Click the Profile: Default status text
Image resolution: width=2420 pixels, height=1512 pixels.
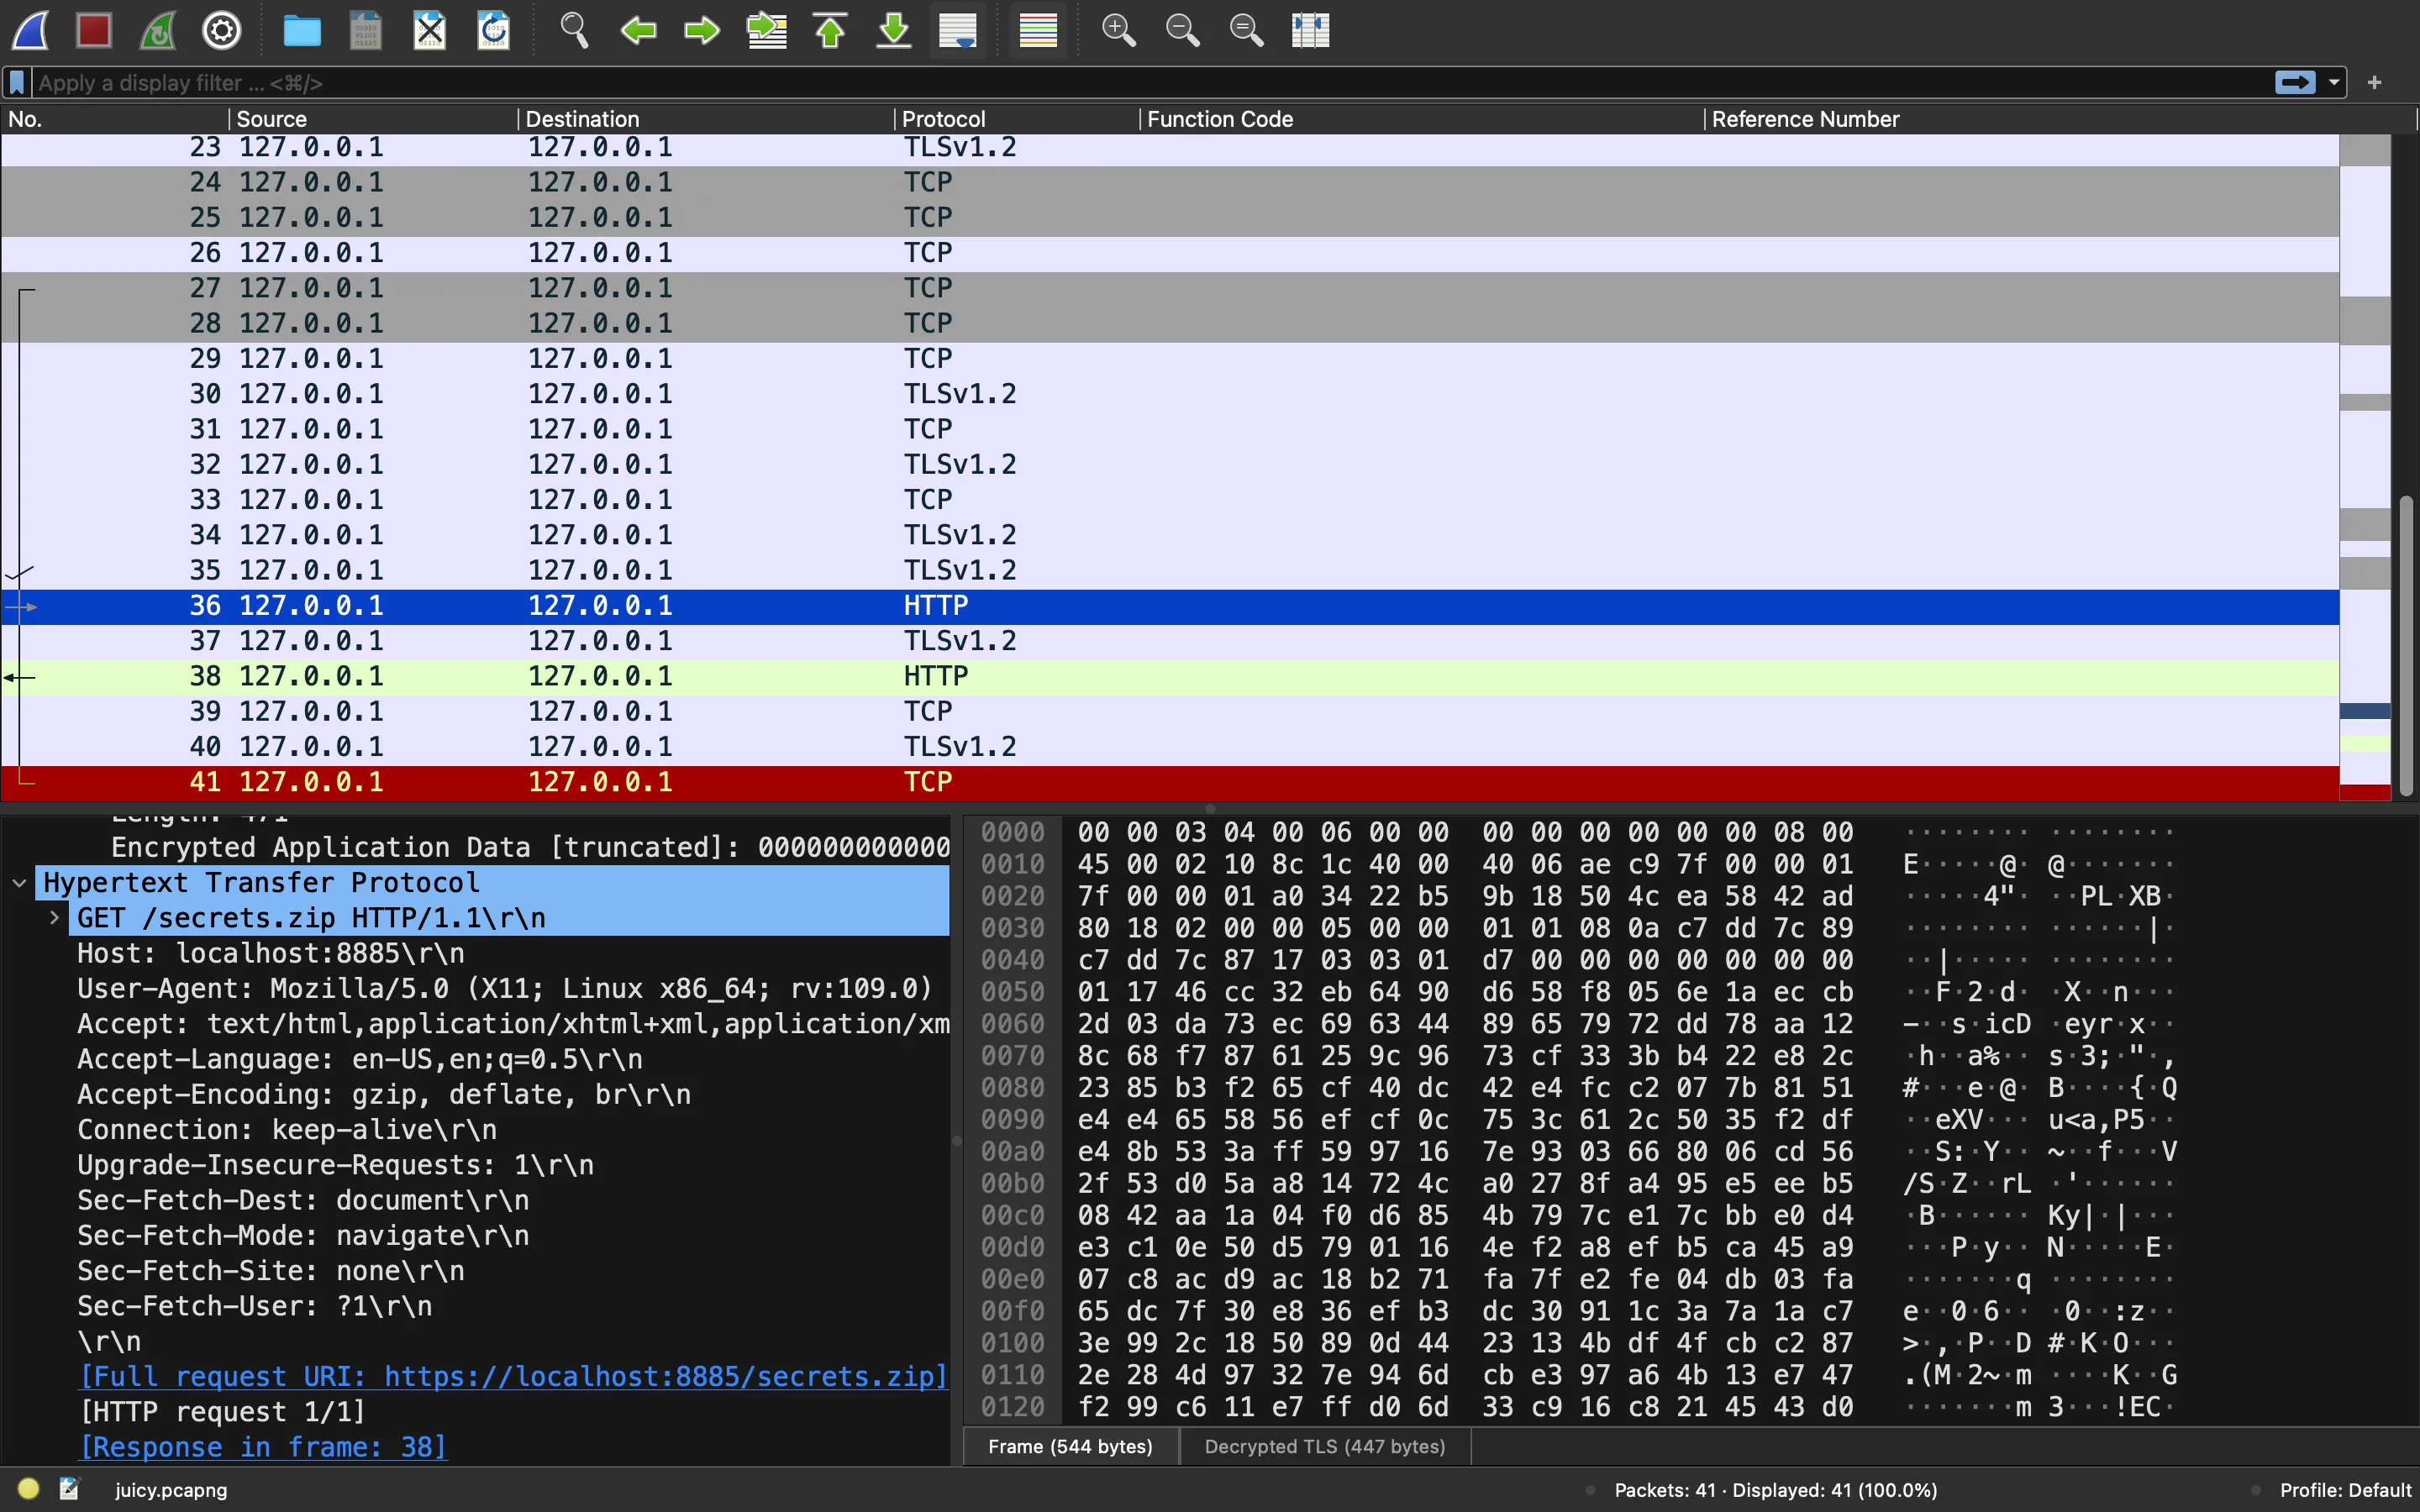tap(2345, 1490)
